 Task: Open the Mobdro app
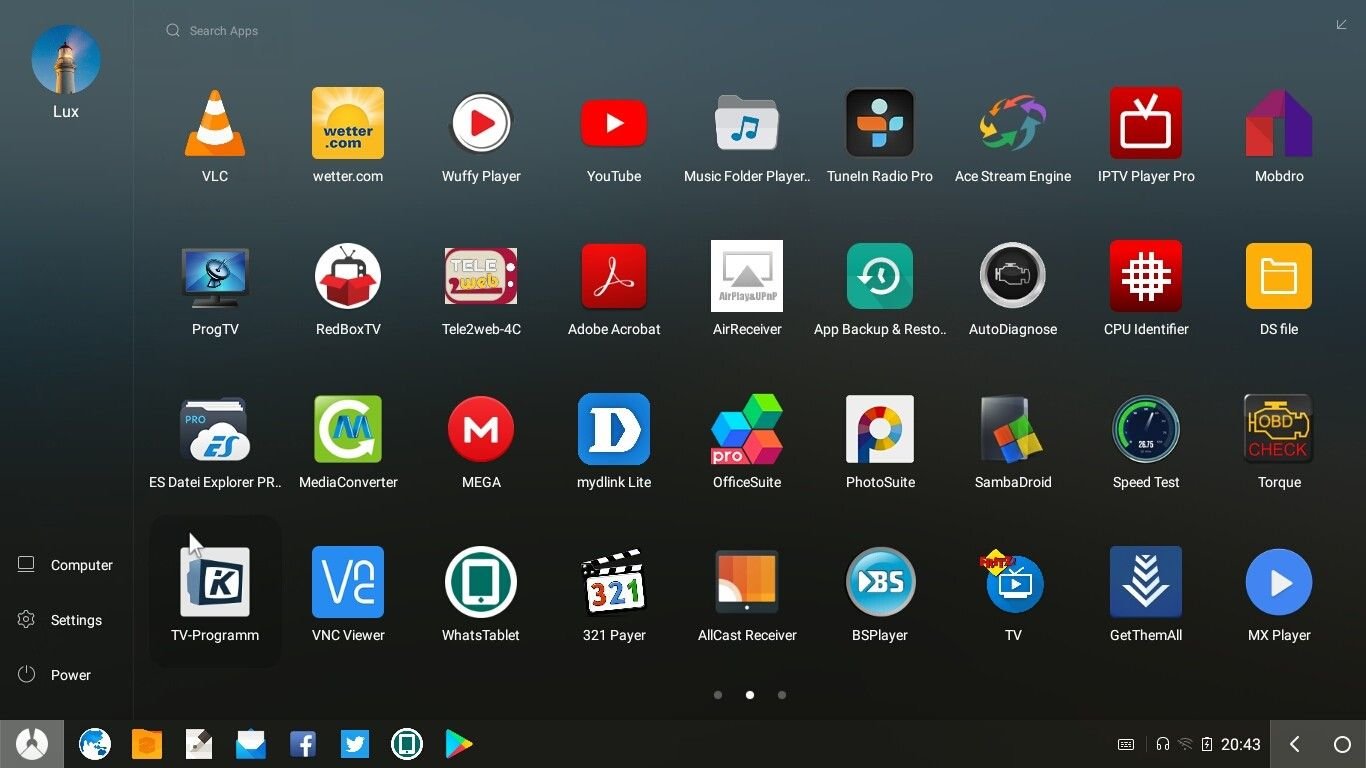pyautogui.click(x=1279, y=123)
